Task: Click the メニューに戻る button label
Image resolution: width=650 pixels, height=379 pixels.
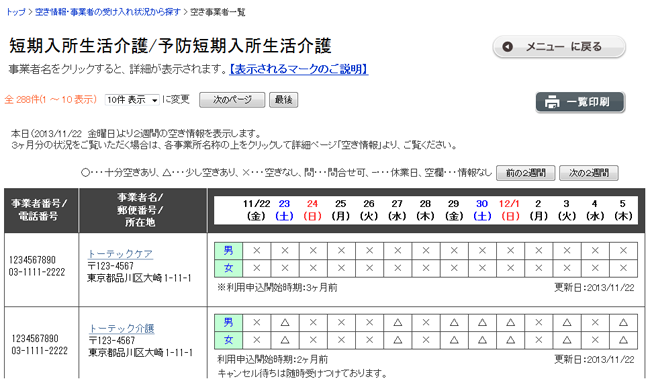Action: 564,47
